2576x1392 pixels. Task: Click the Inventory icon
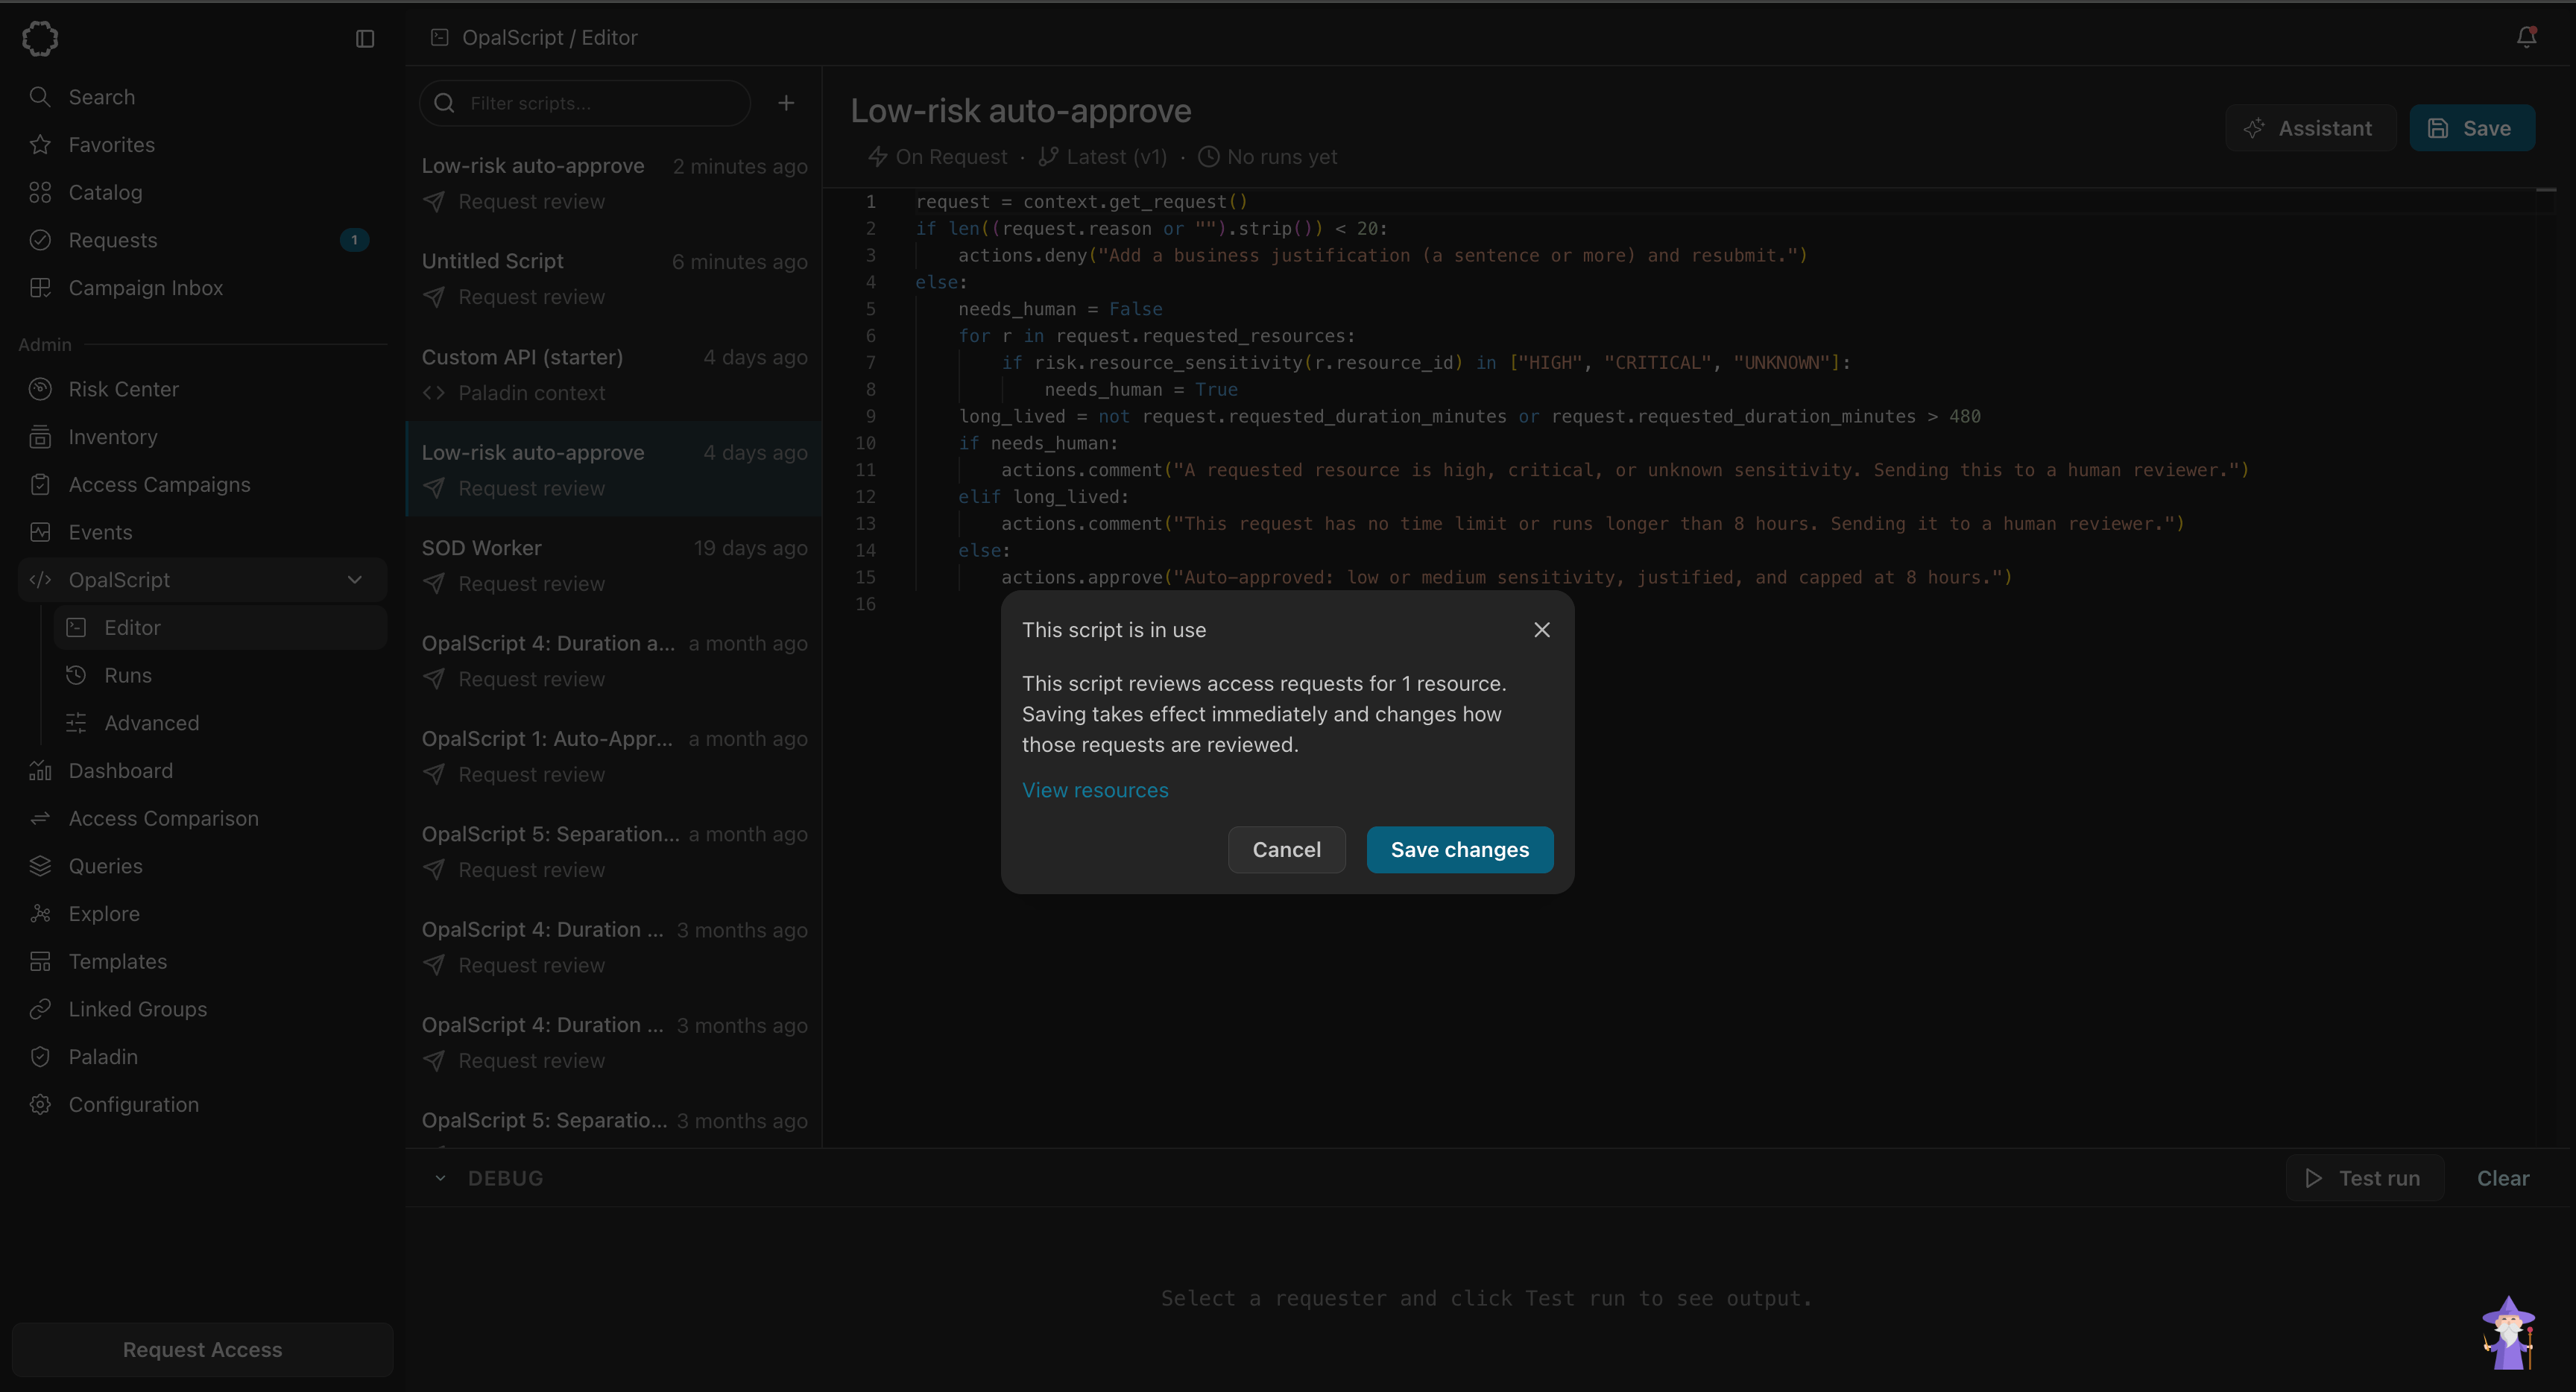40,437
